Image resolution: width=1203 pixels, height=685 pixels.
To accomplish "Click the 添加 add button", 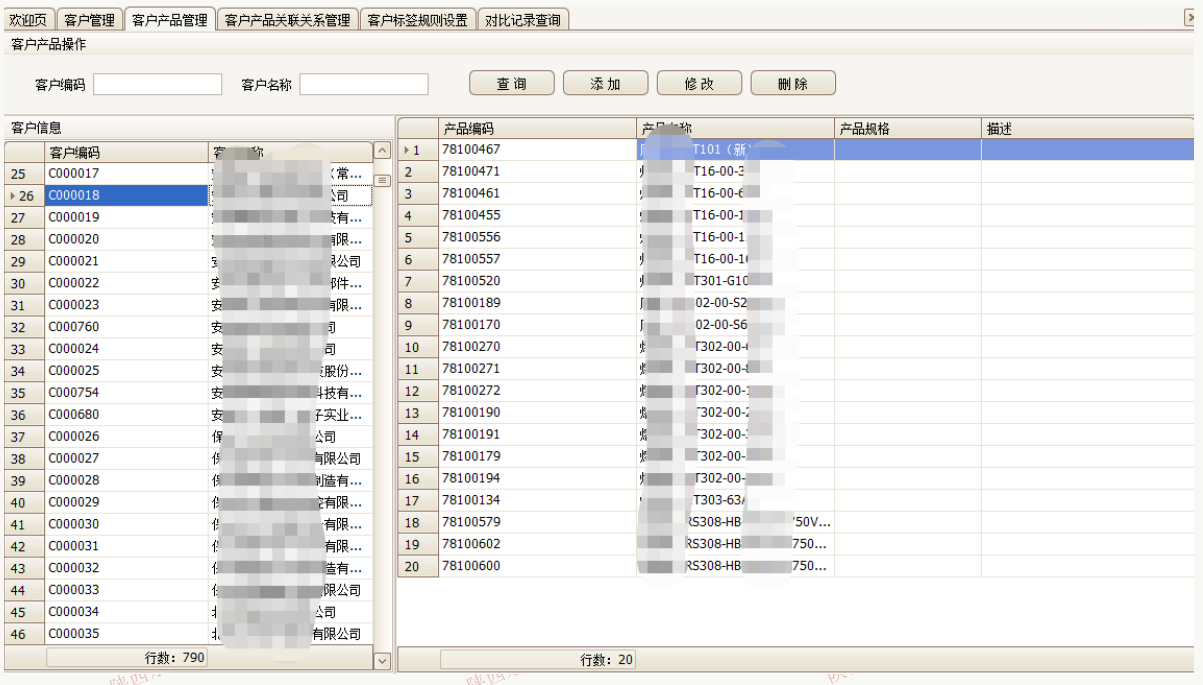I will coord(605,83).
